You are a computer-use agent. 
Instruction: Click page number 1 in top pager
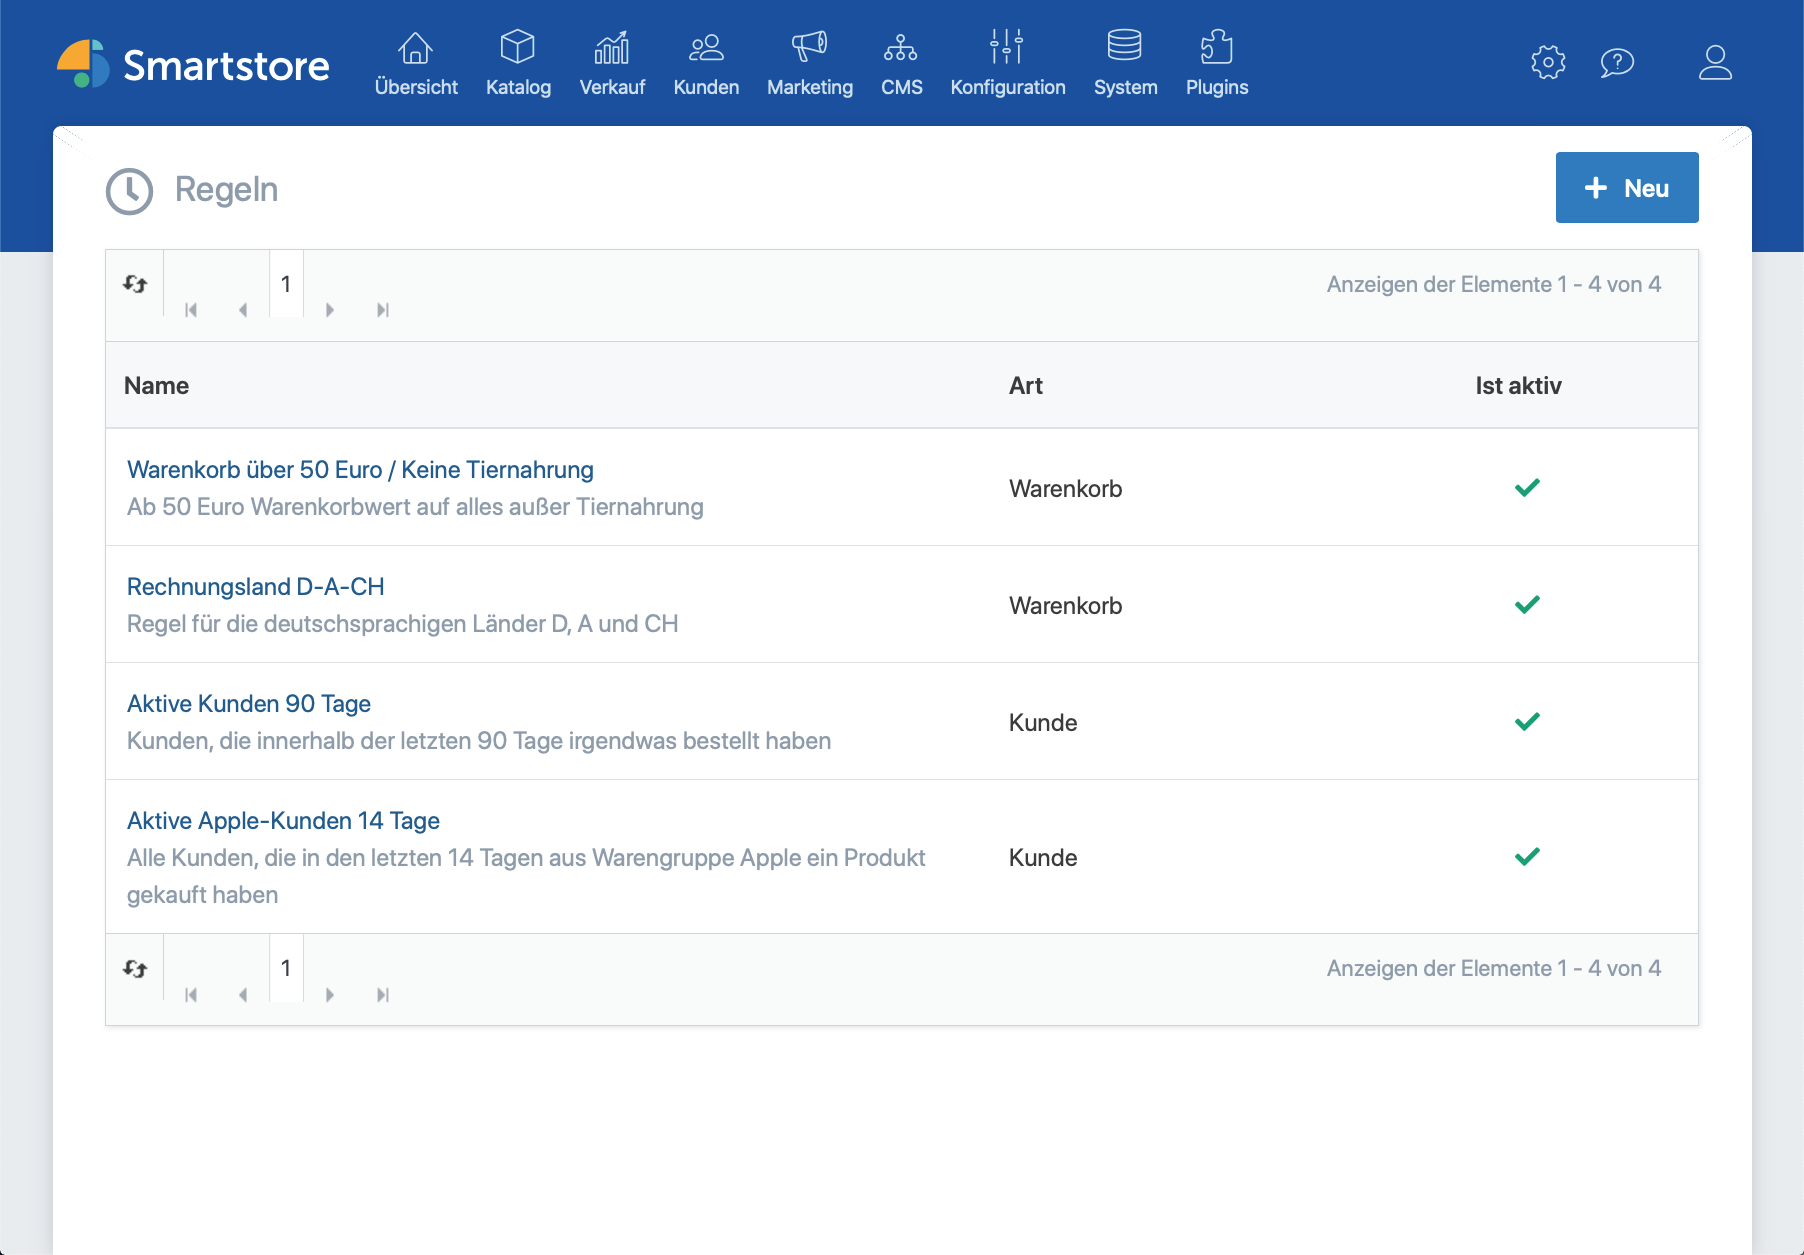(286, 285)
